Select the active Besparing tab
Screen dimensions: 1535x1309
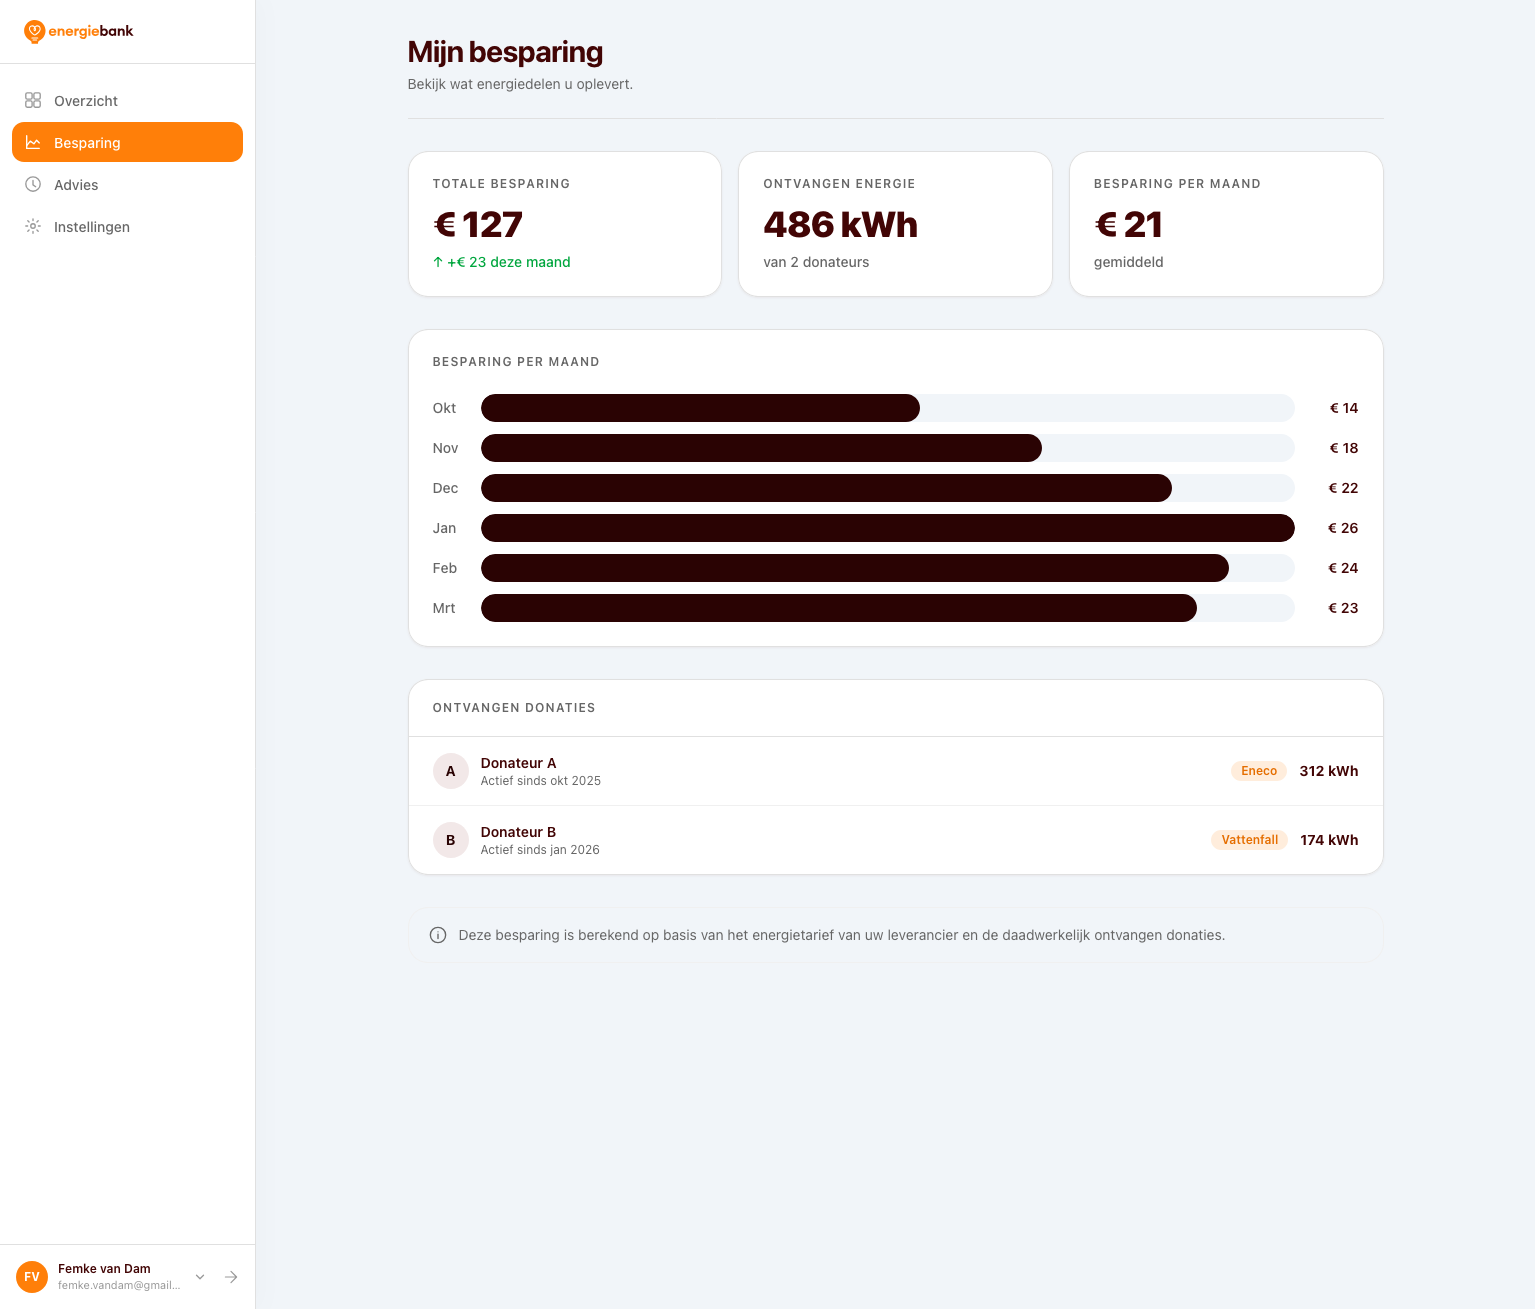click(x=87, y=142)
